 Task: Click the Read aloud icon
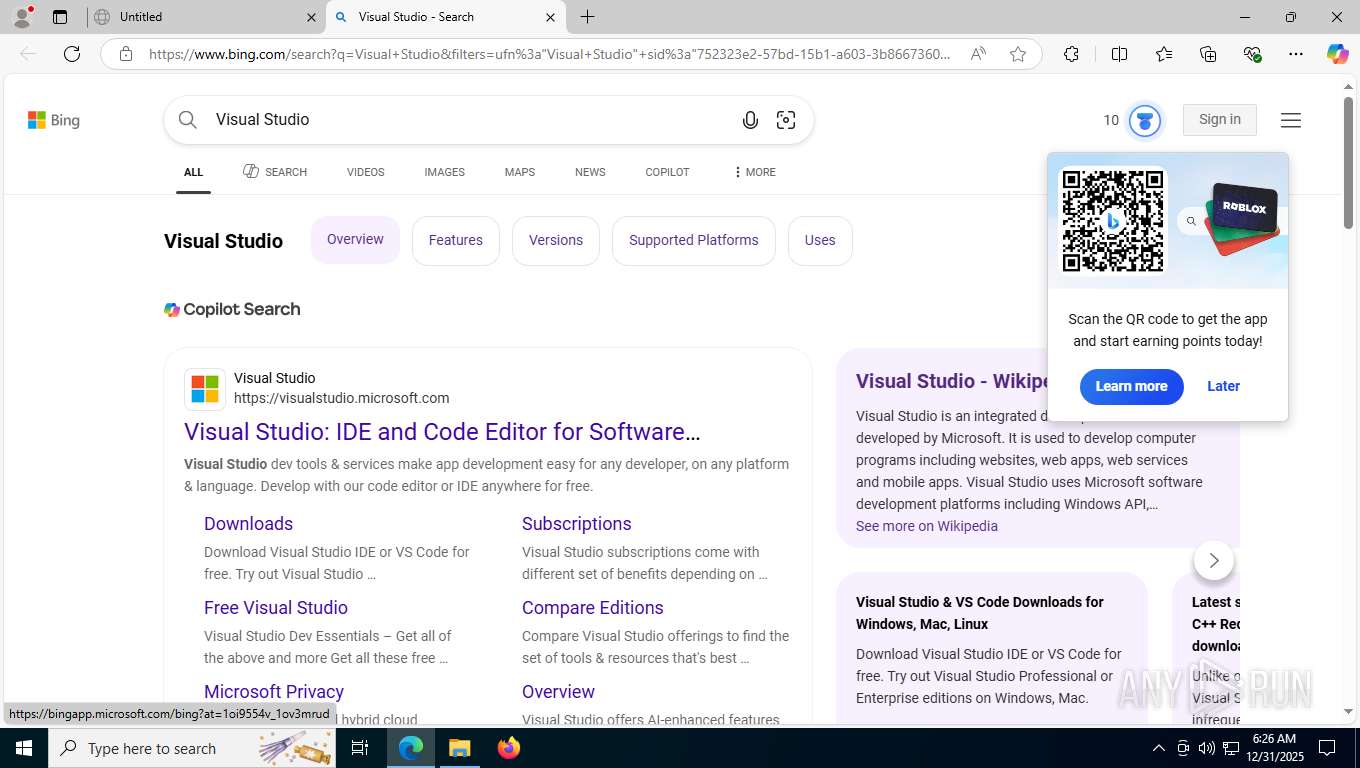[x=978, y=54]
